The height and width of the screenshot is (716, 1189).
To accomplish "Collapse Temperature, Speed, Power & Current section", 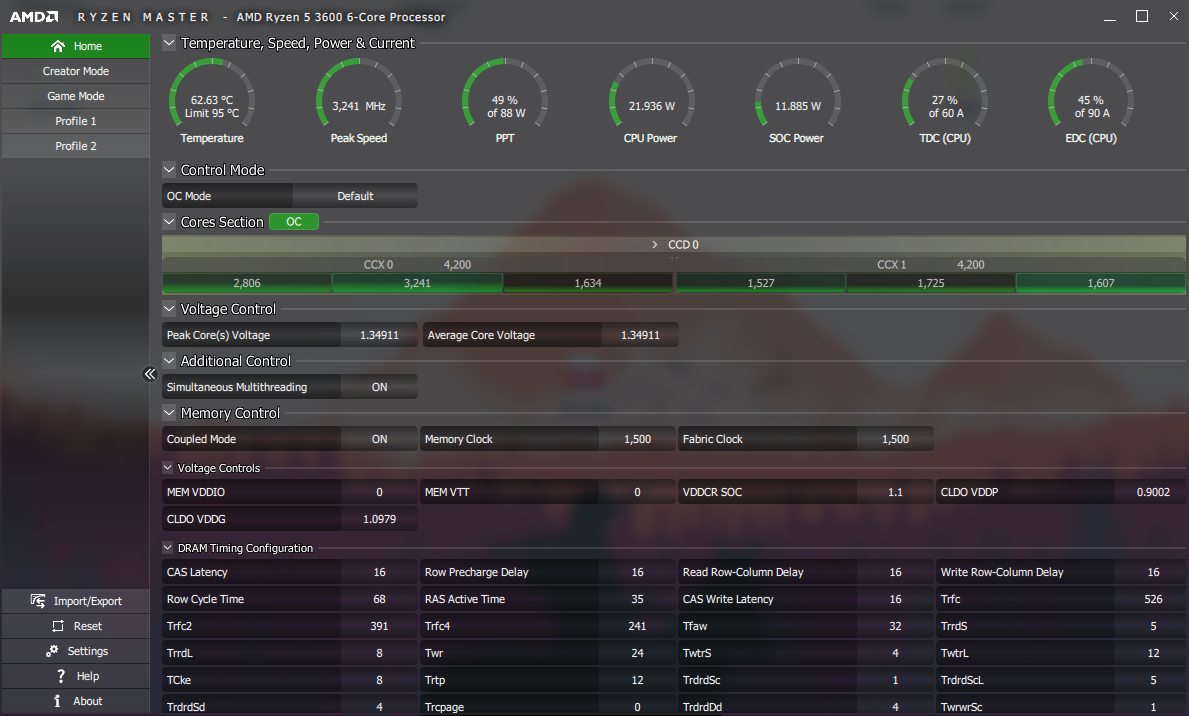I will click(x=169, y=42).
